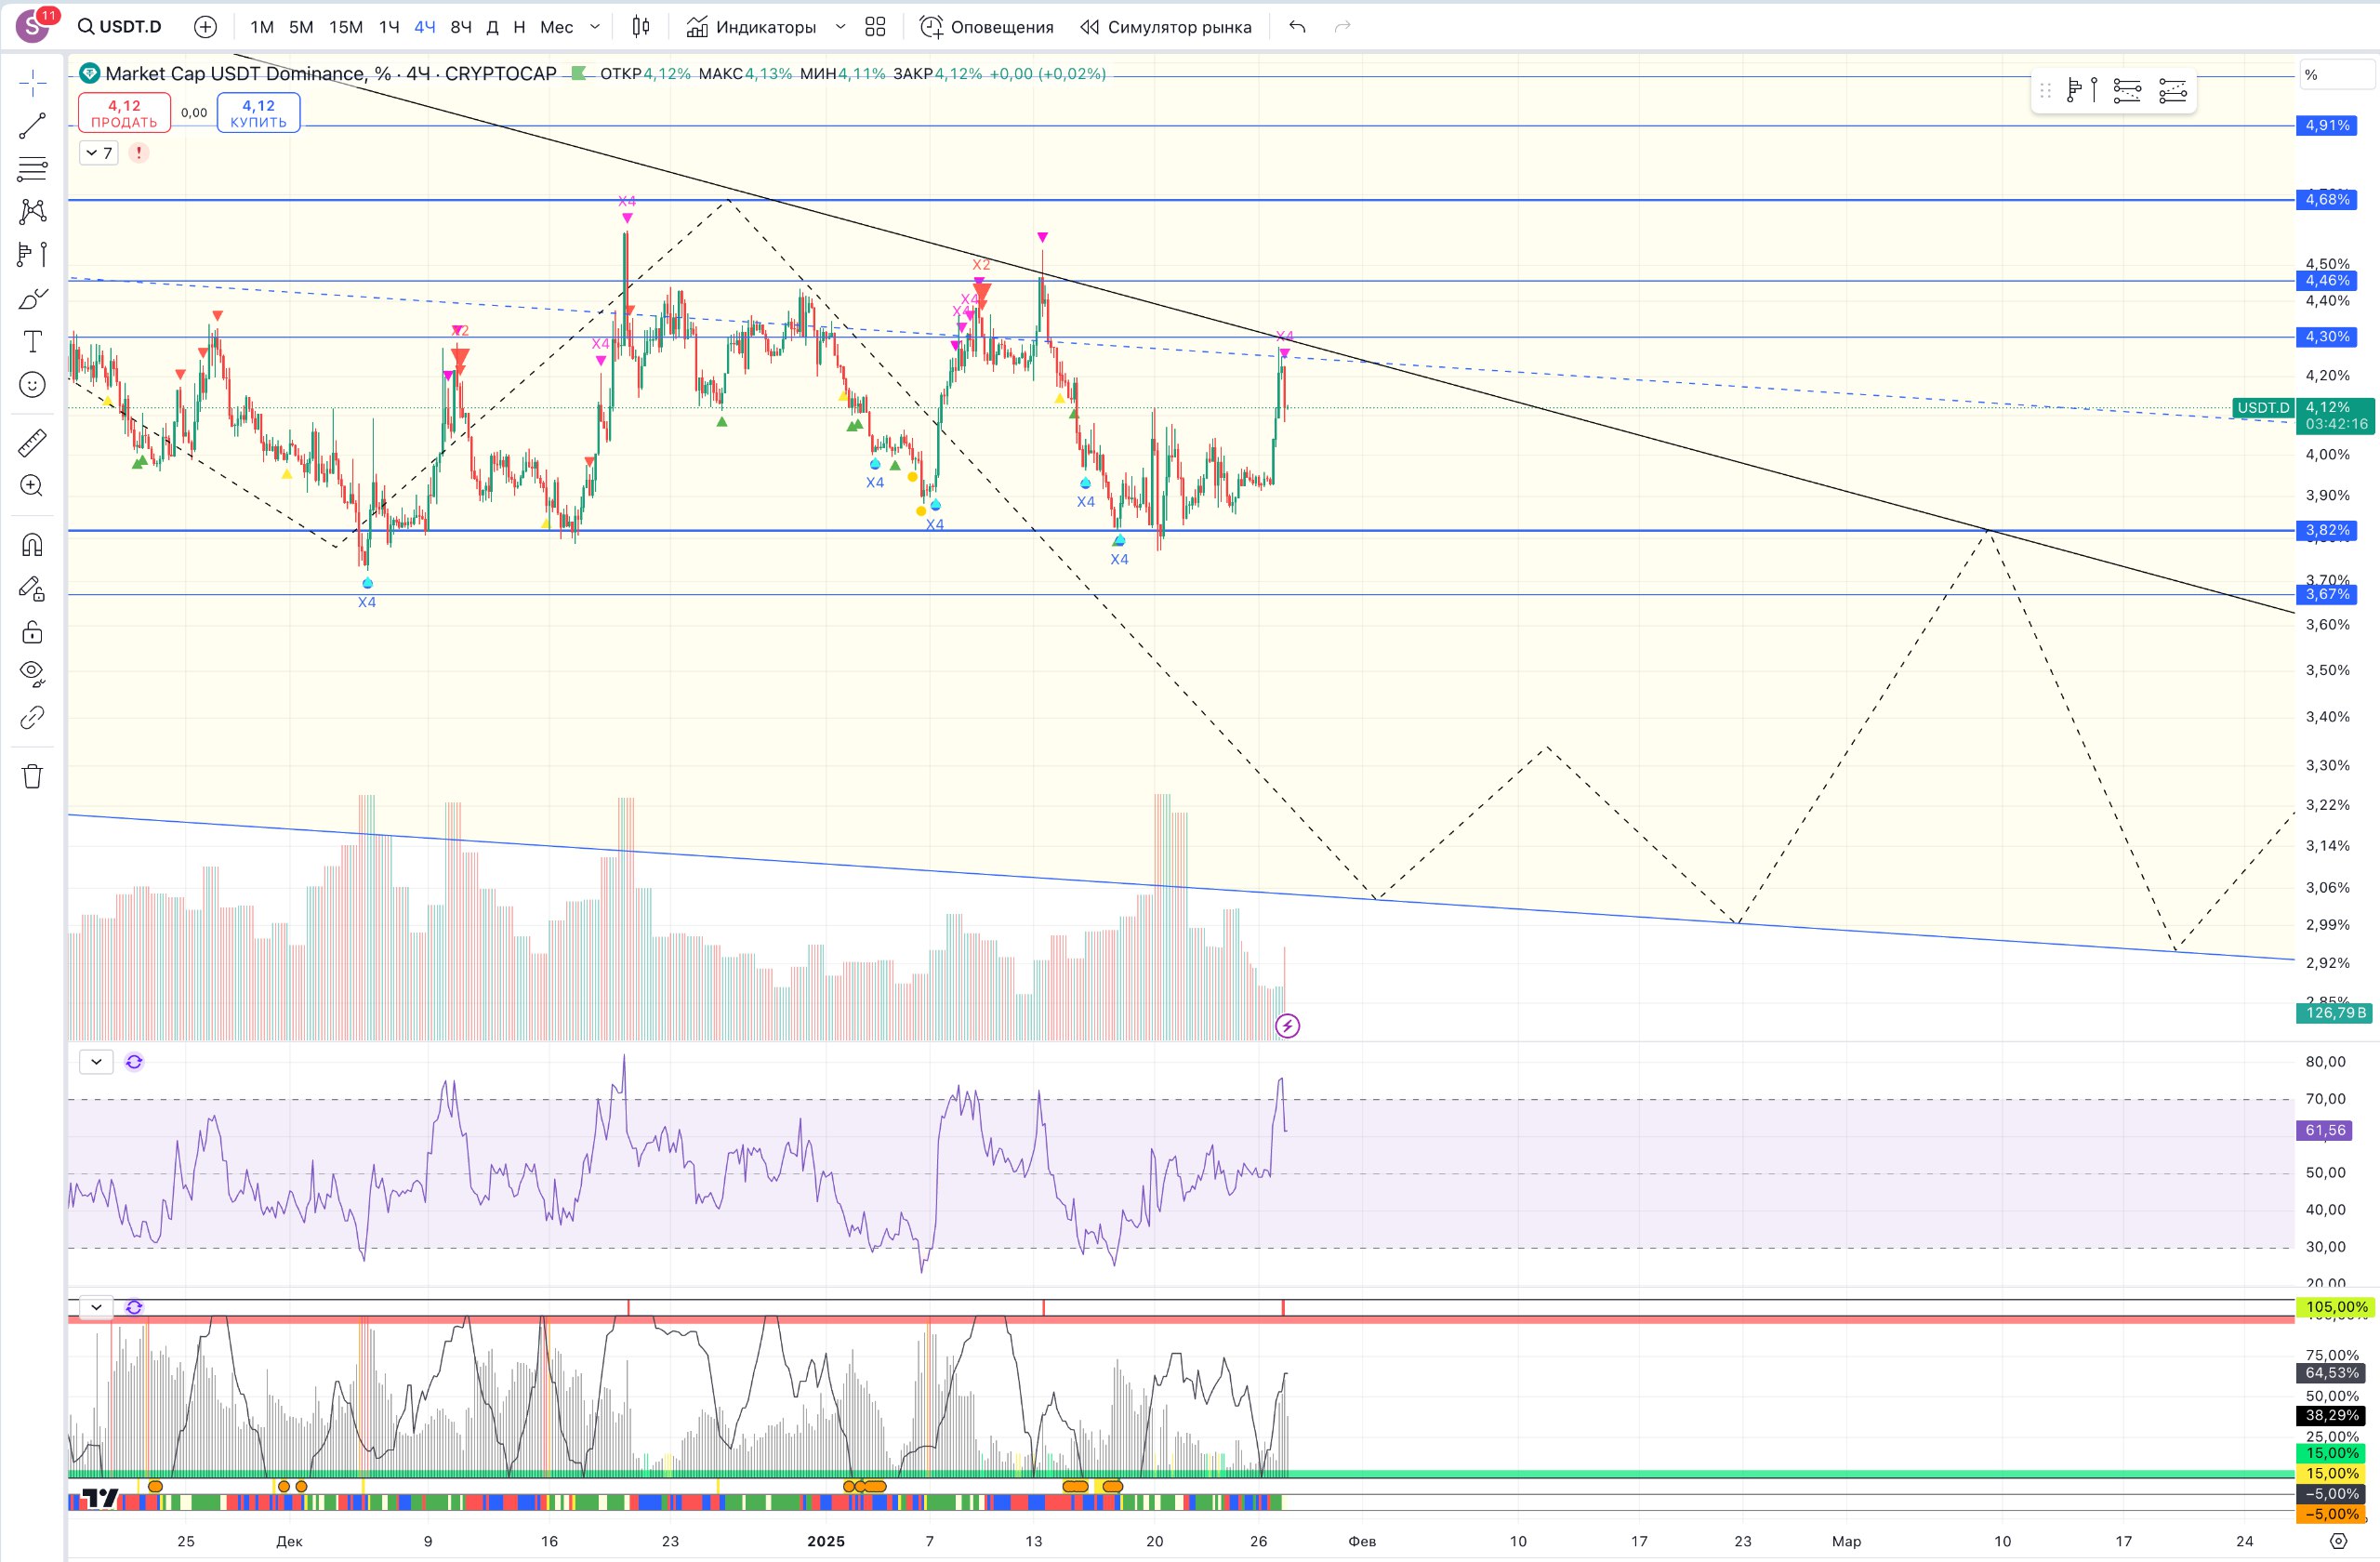The width and height of the screenshot is (2380, 1562).
Task: Collapse the bottom oscillator pane legend chevron
Action: (x=96, y=1307)
